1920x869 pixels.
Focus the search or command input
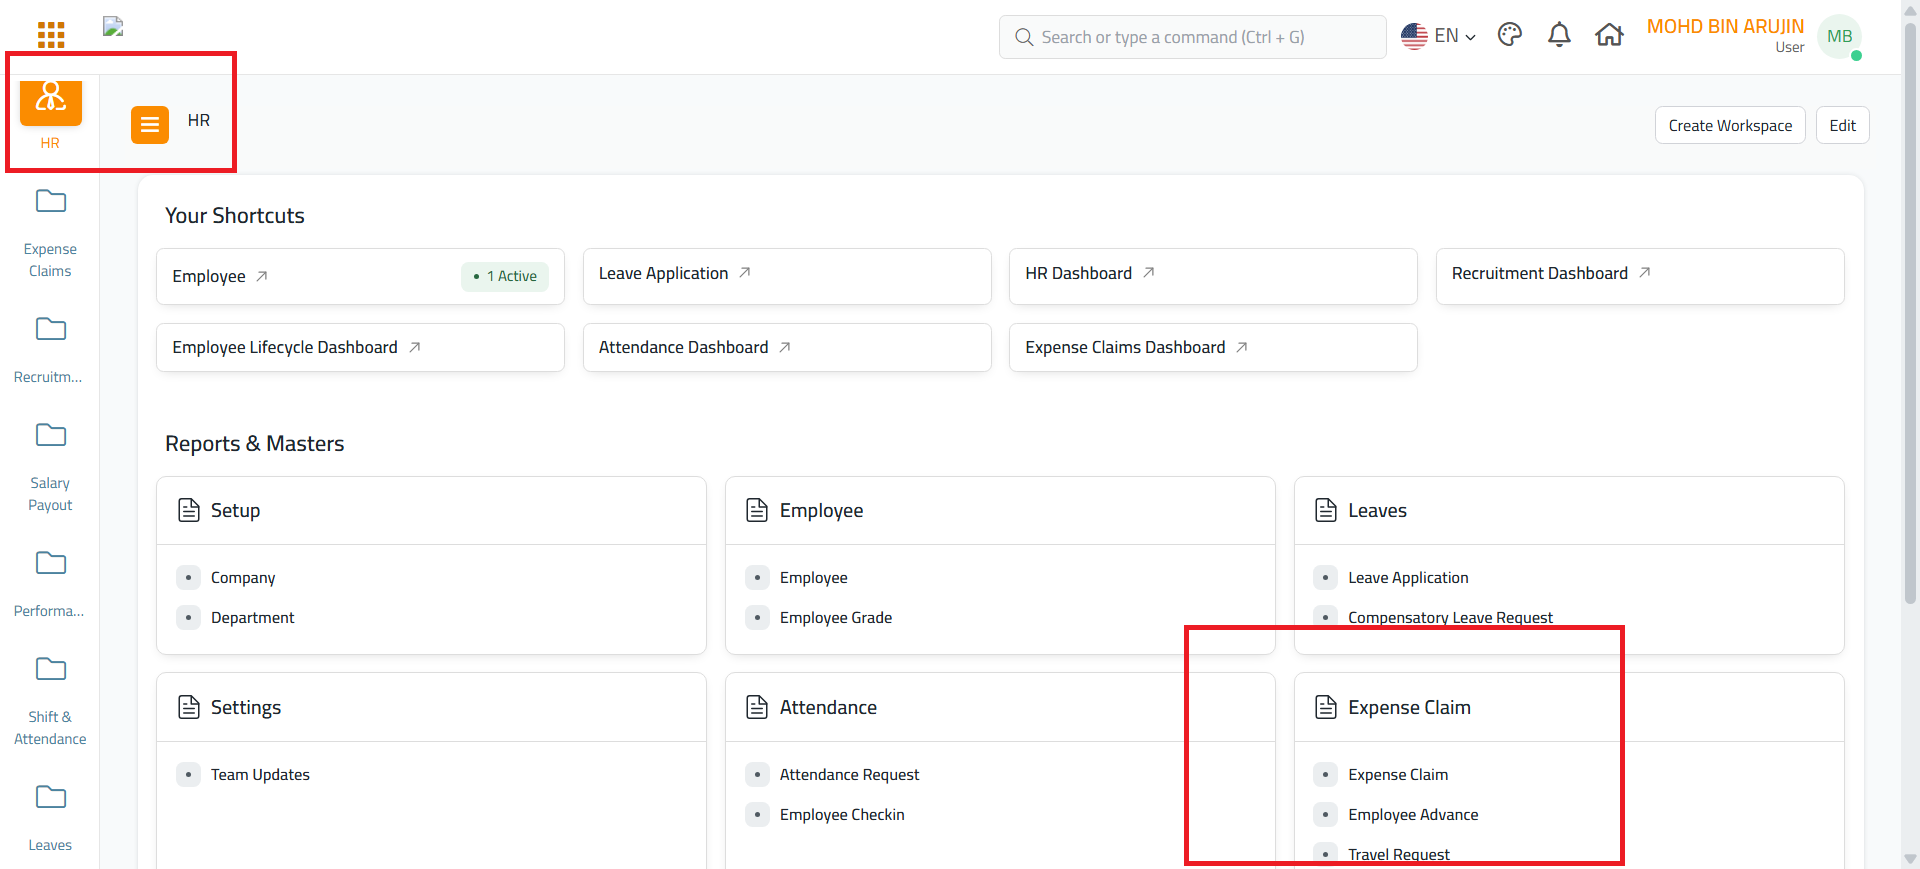pos(1192,37)
